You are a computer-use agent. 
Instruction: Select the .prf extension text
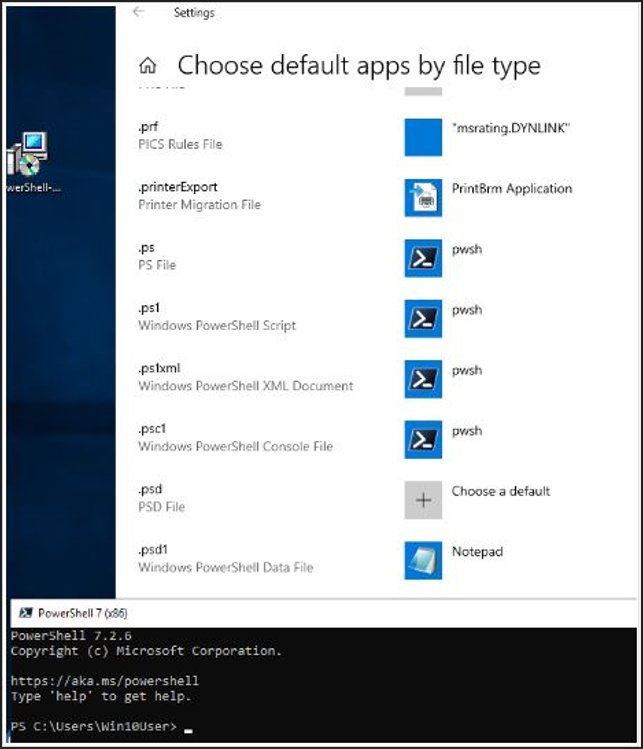click(148, 127)
